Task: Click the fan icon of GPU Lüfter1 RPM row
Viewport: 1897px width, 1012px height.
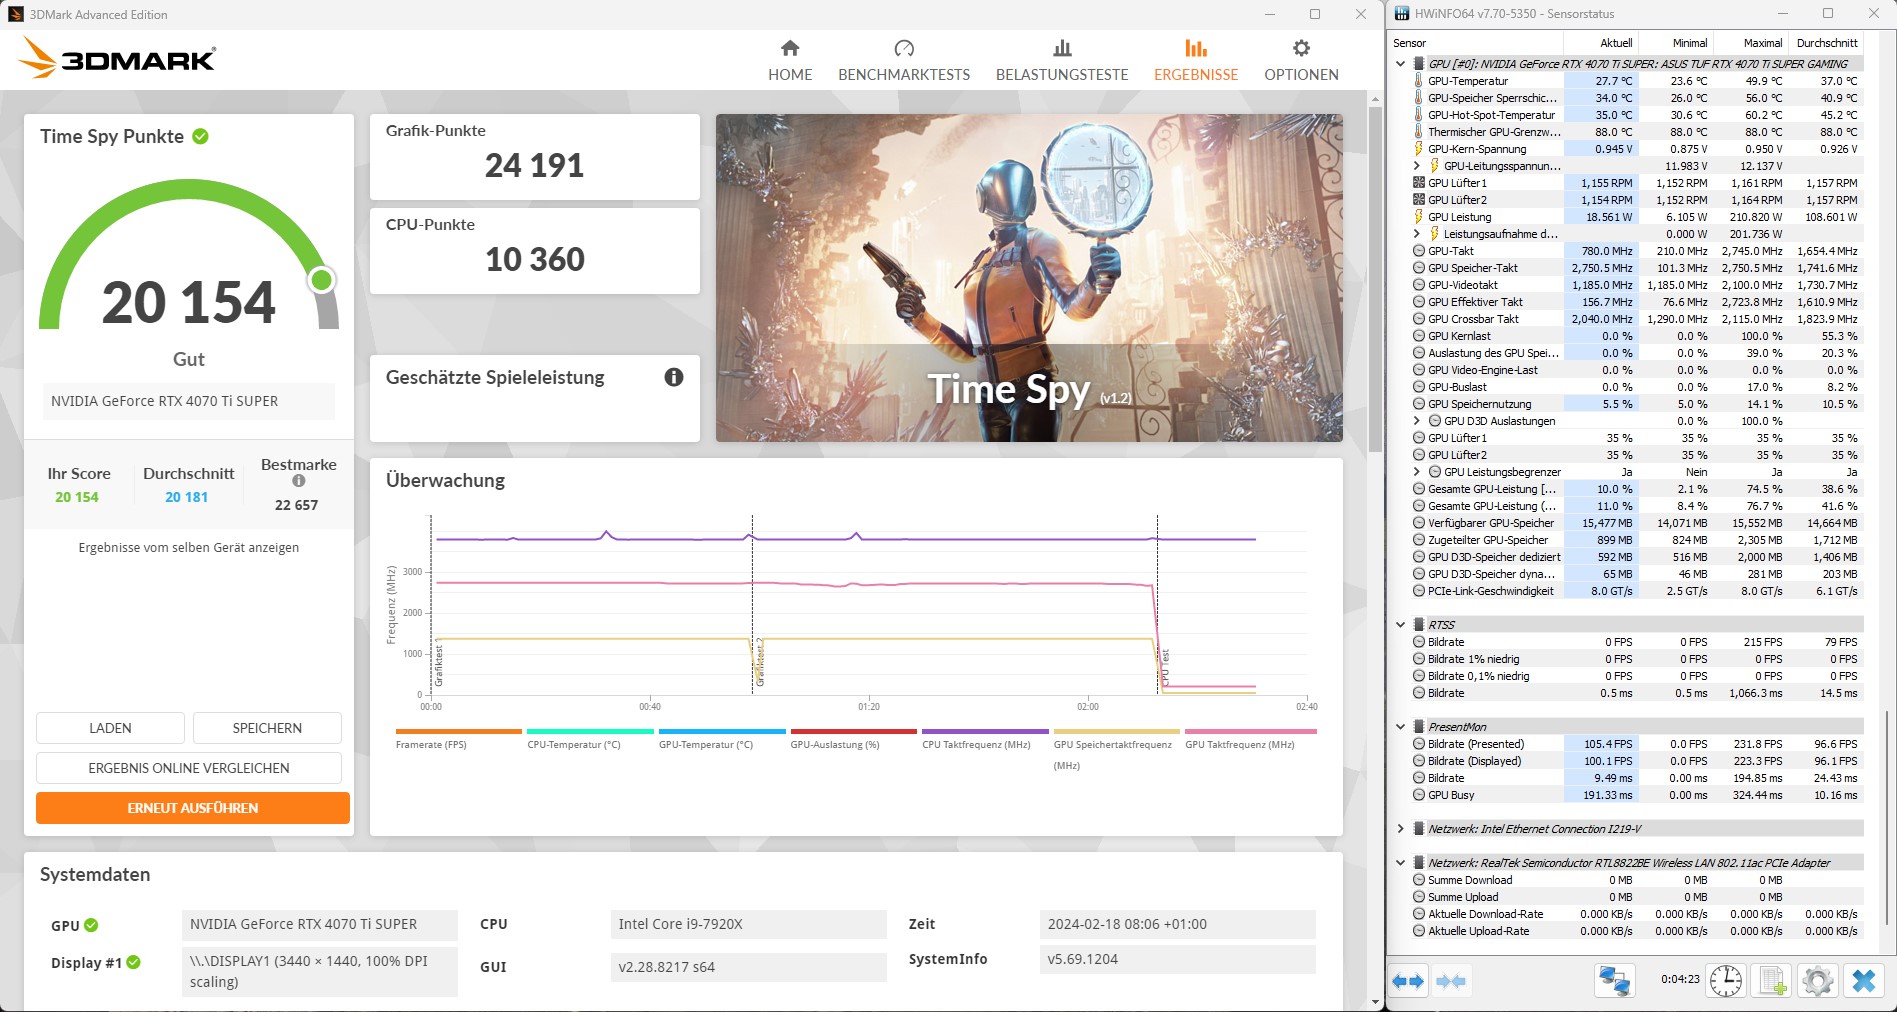Action: (x=1418, y=183)
